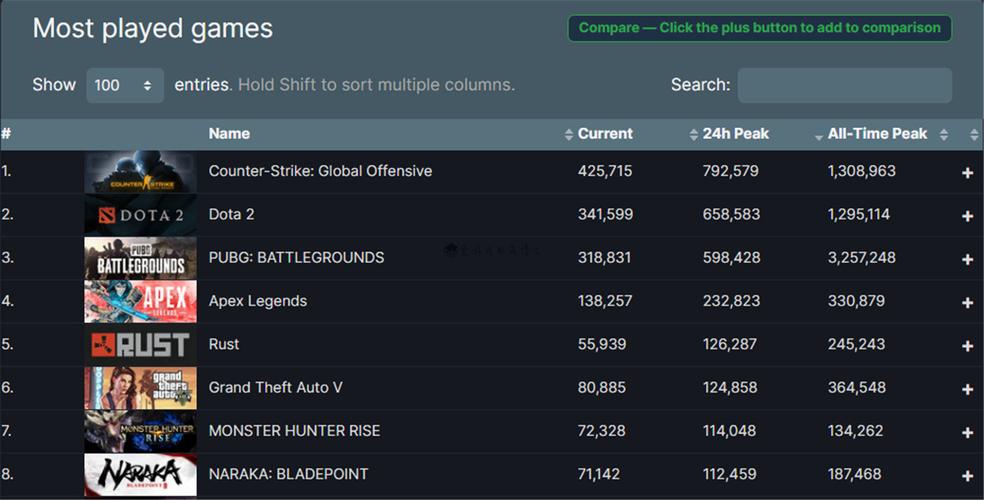984x500 pixels.
Task: Sort by the # rank column header
Action: click(6, 134)
